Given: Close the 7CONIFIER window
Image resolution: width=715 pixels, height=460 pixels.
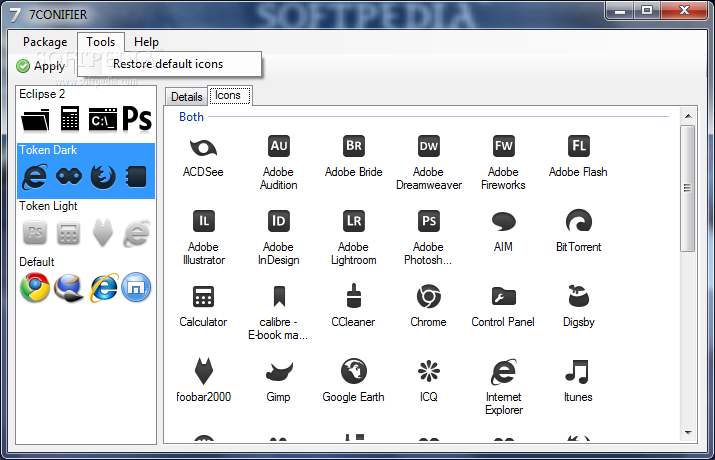Looking at the screenshot, I should pos(684,11).
